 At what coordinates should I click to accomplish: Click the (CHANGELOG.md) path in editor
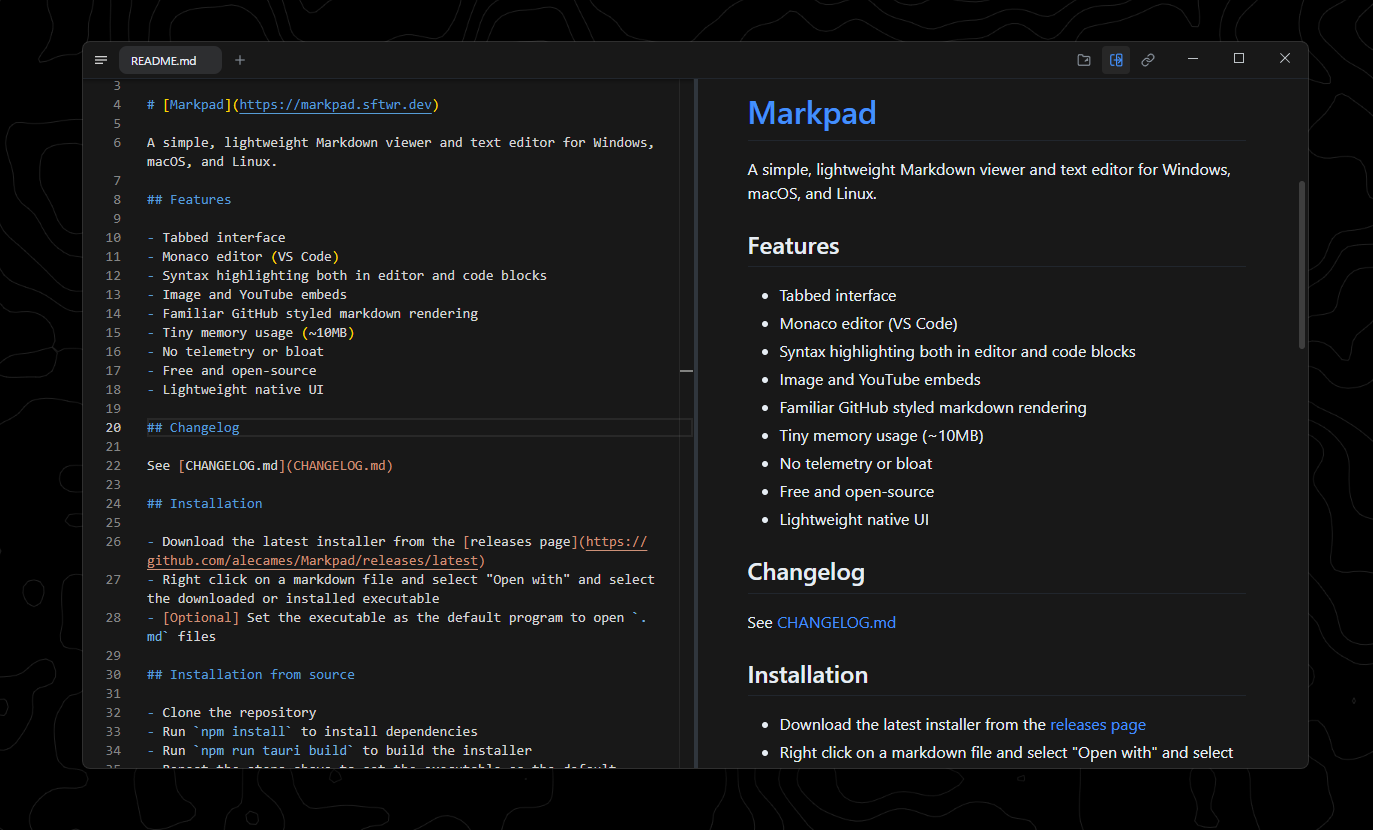pyautogui.click(x=339, y=465)
